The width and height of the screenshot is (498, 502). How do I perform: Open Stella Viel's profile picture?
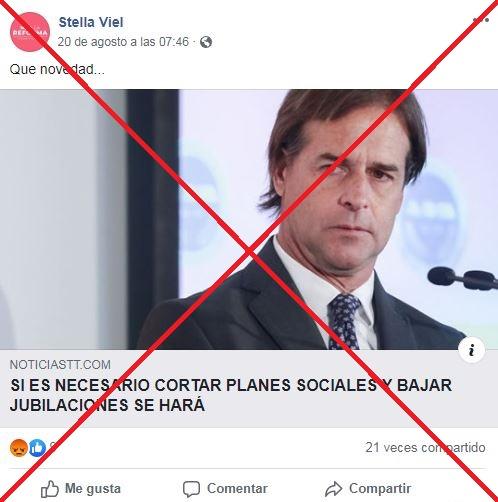coord(30,32)
